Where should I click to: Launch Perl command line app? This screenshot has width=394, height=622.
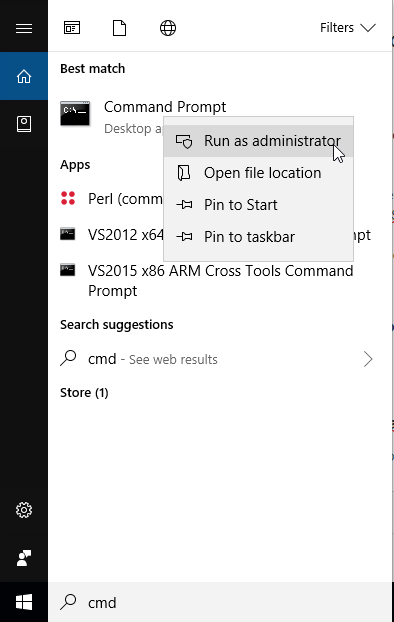tap(111, 199)
